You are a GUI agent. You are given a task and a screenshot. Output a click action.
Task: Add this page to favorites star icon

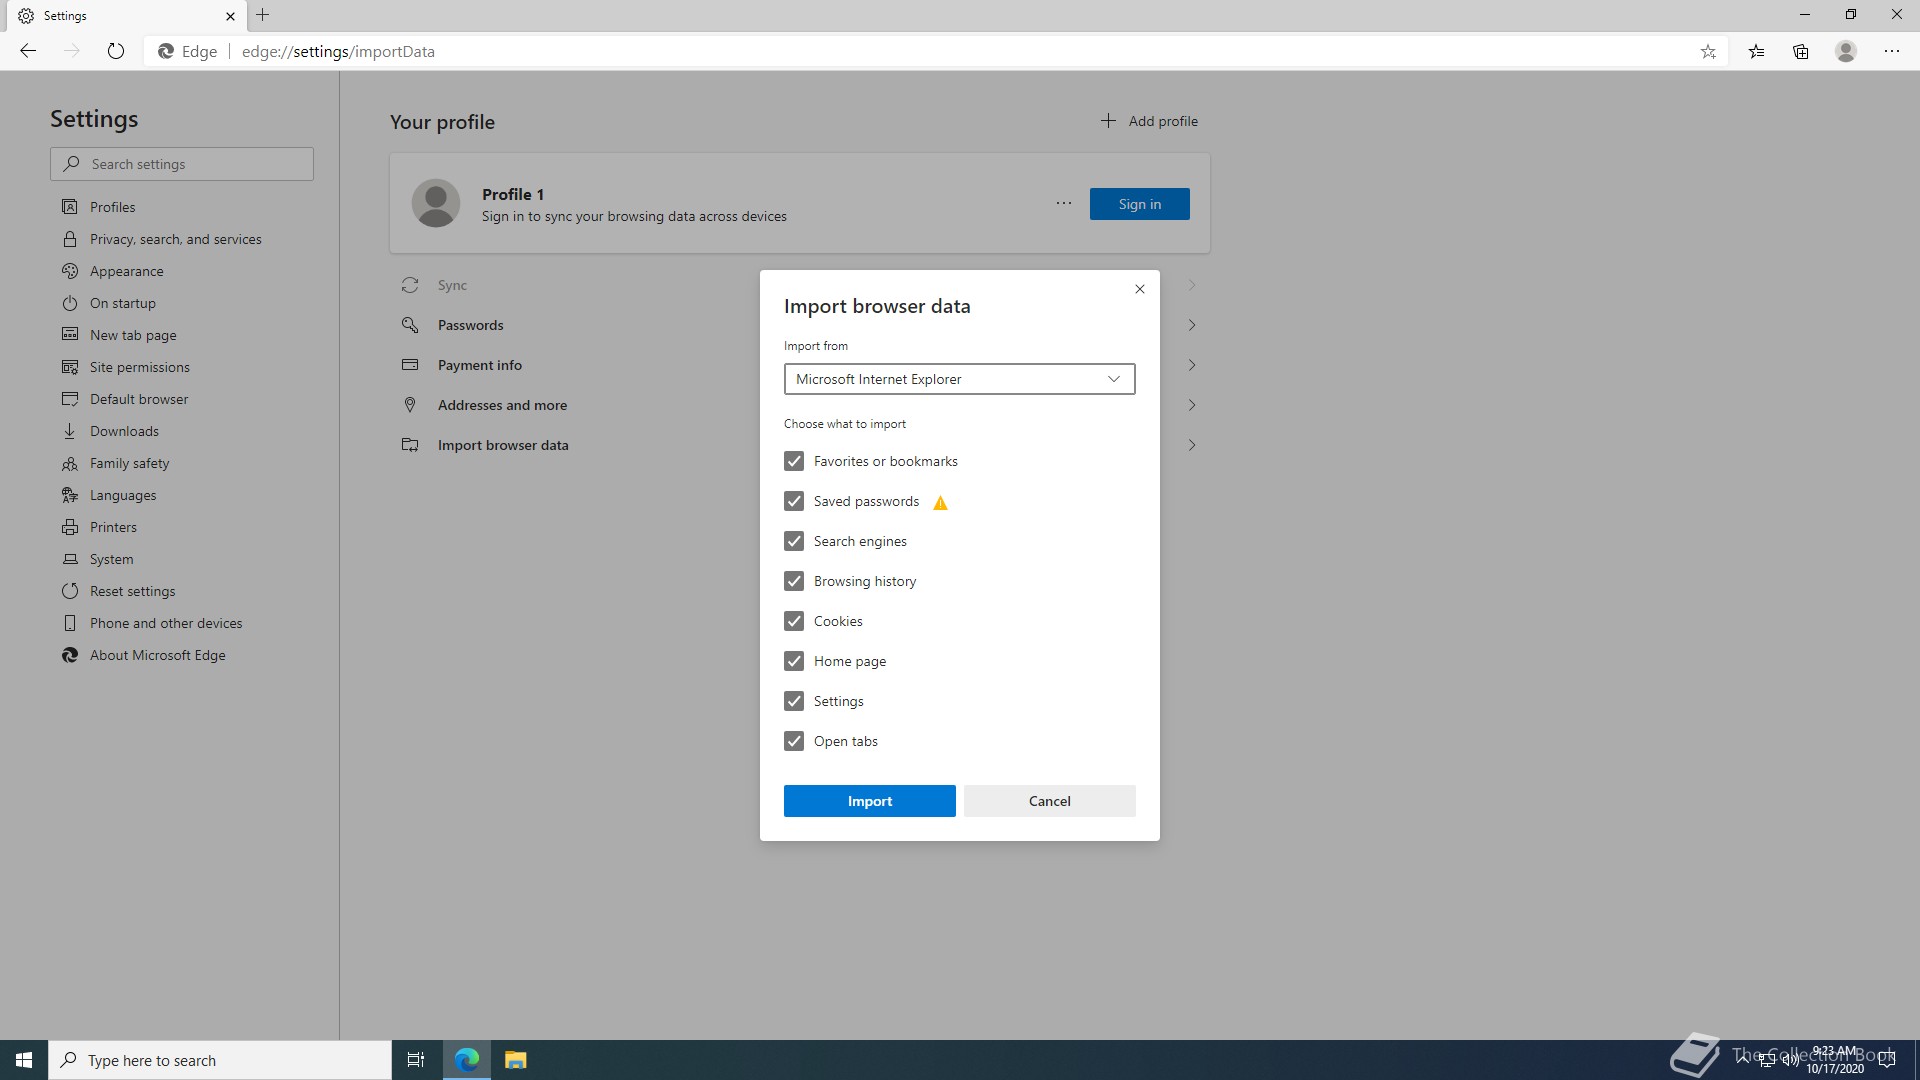(x=1708, y=52)
